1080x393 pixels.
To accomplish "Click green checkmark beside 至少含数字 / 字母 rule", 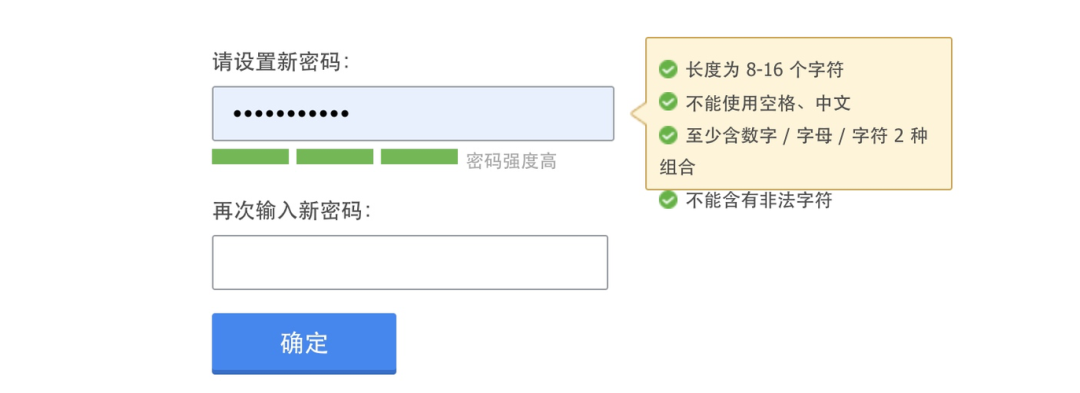I will click(x=668, y=135).
